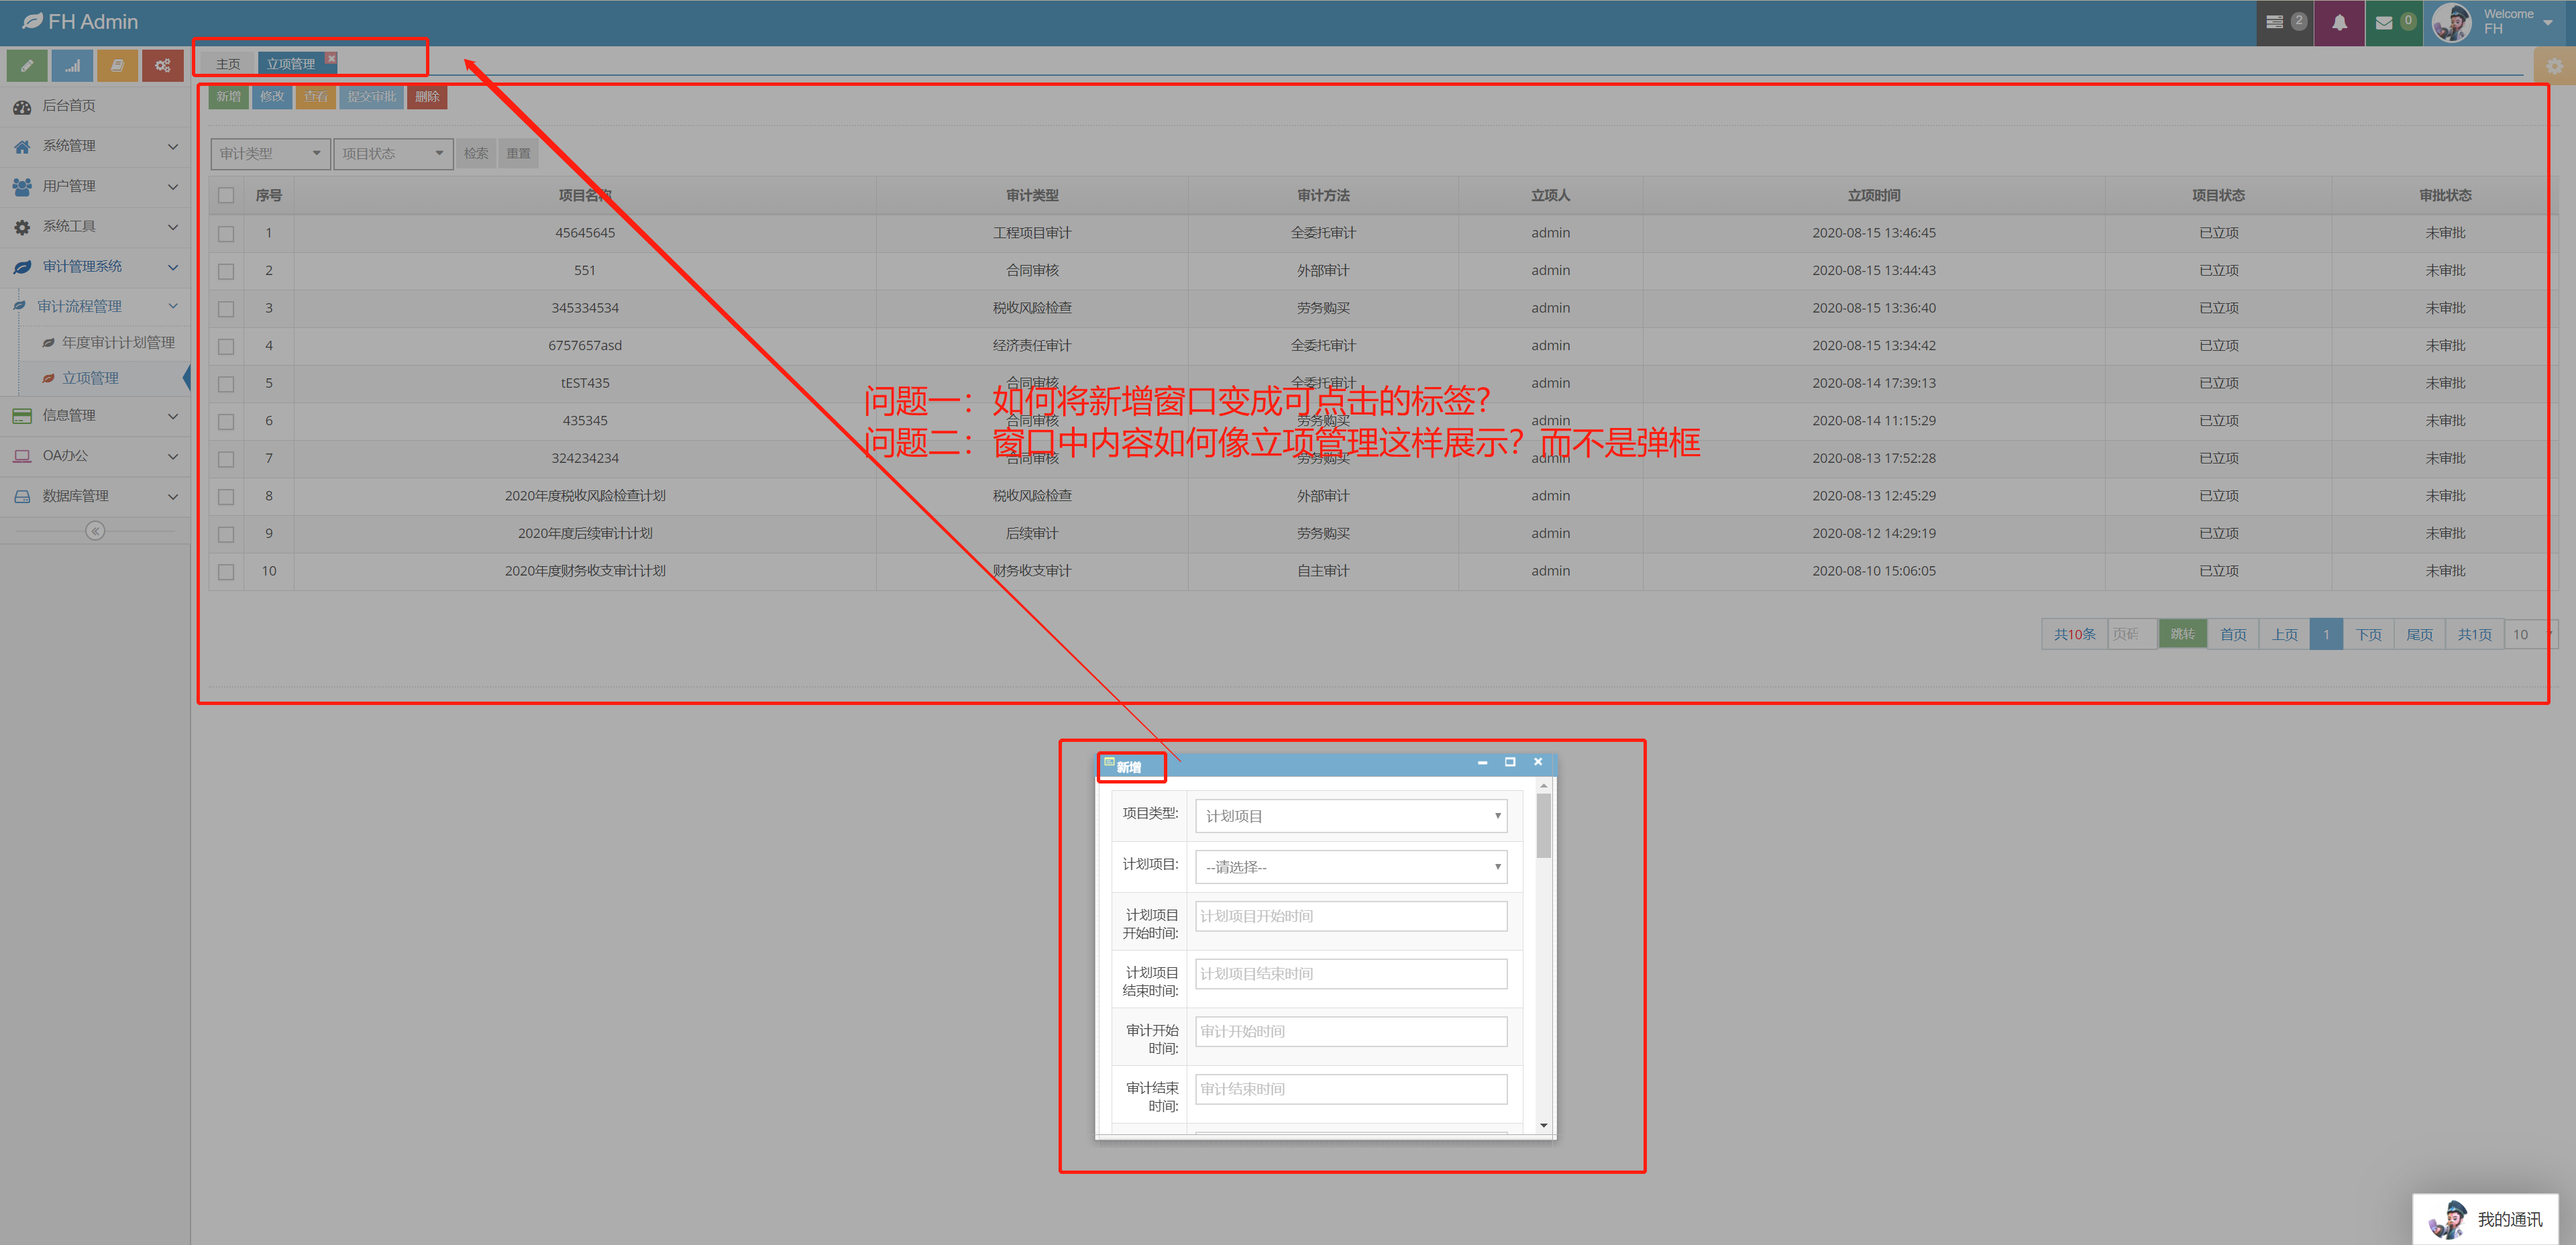
Task: Collapse the sidebar with the arrow circle
Action: click(95, 531)
